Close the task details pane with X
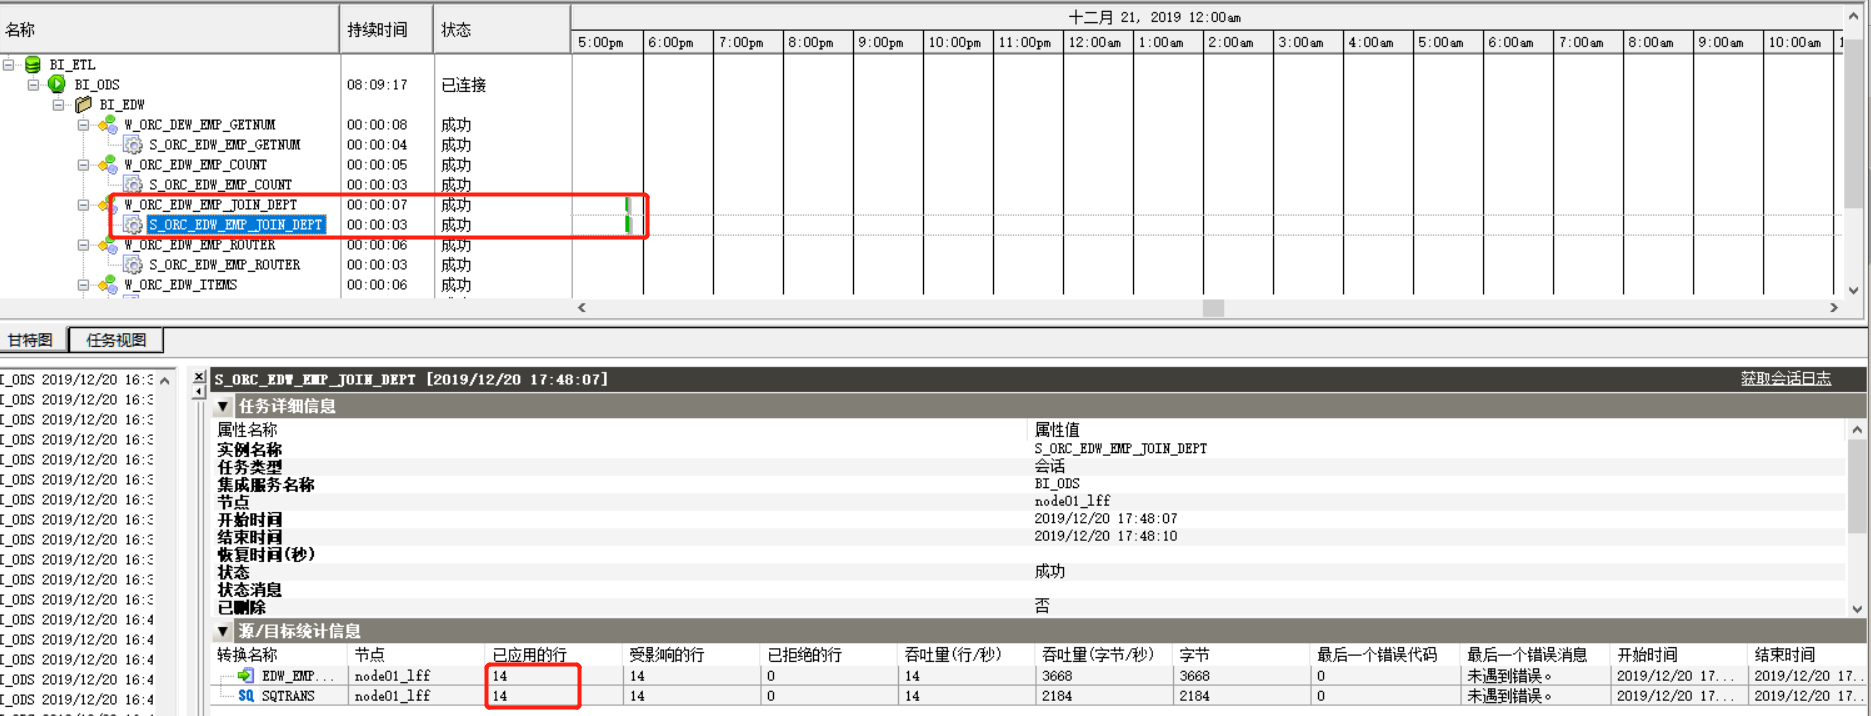Image resolution: width=1871 pixels, height=716 pixels. pyautogui.click(x=198, y=377)
